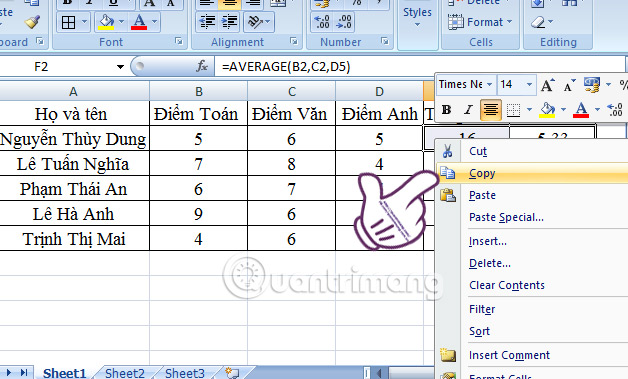Open the ribbon Fill Color dropdown arrow
Viewport: 628px width, 379px height.
click(x=121, y=22)
